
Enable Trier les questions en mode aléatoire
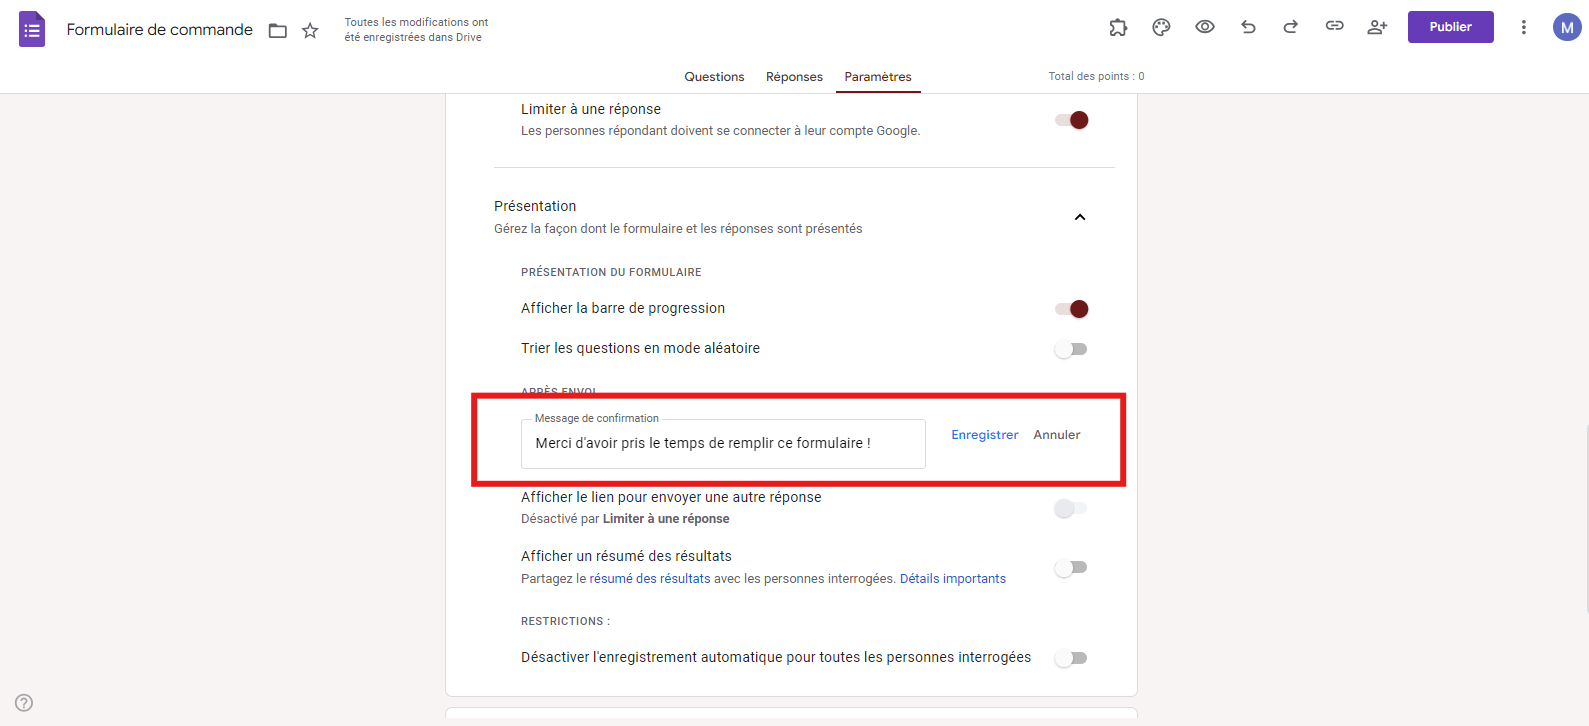coord(1071,349)
